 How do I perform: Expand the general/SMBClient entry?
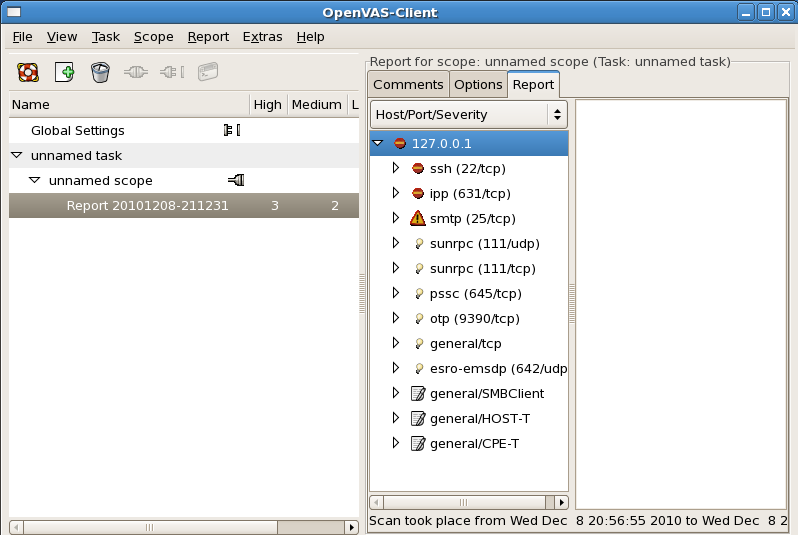(x=395, y=392)
